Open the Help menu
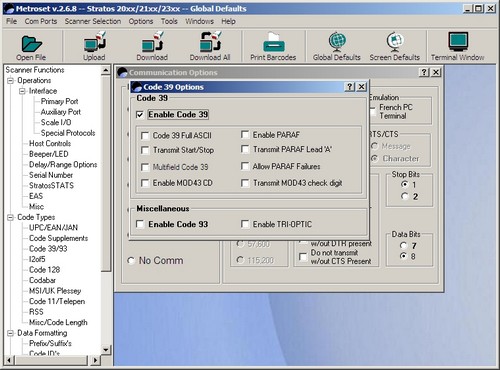500x370 pixels. [228, 21]
